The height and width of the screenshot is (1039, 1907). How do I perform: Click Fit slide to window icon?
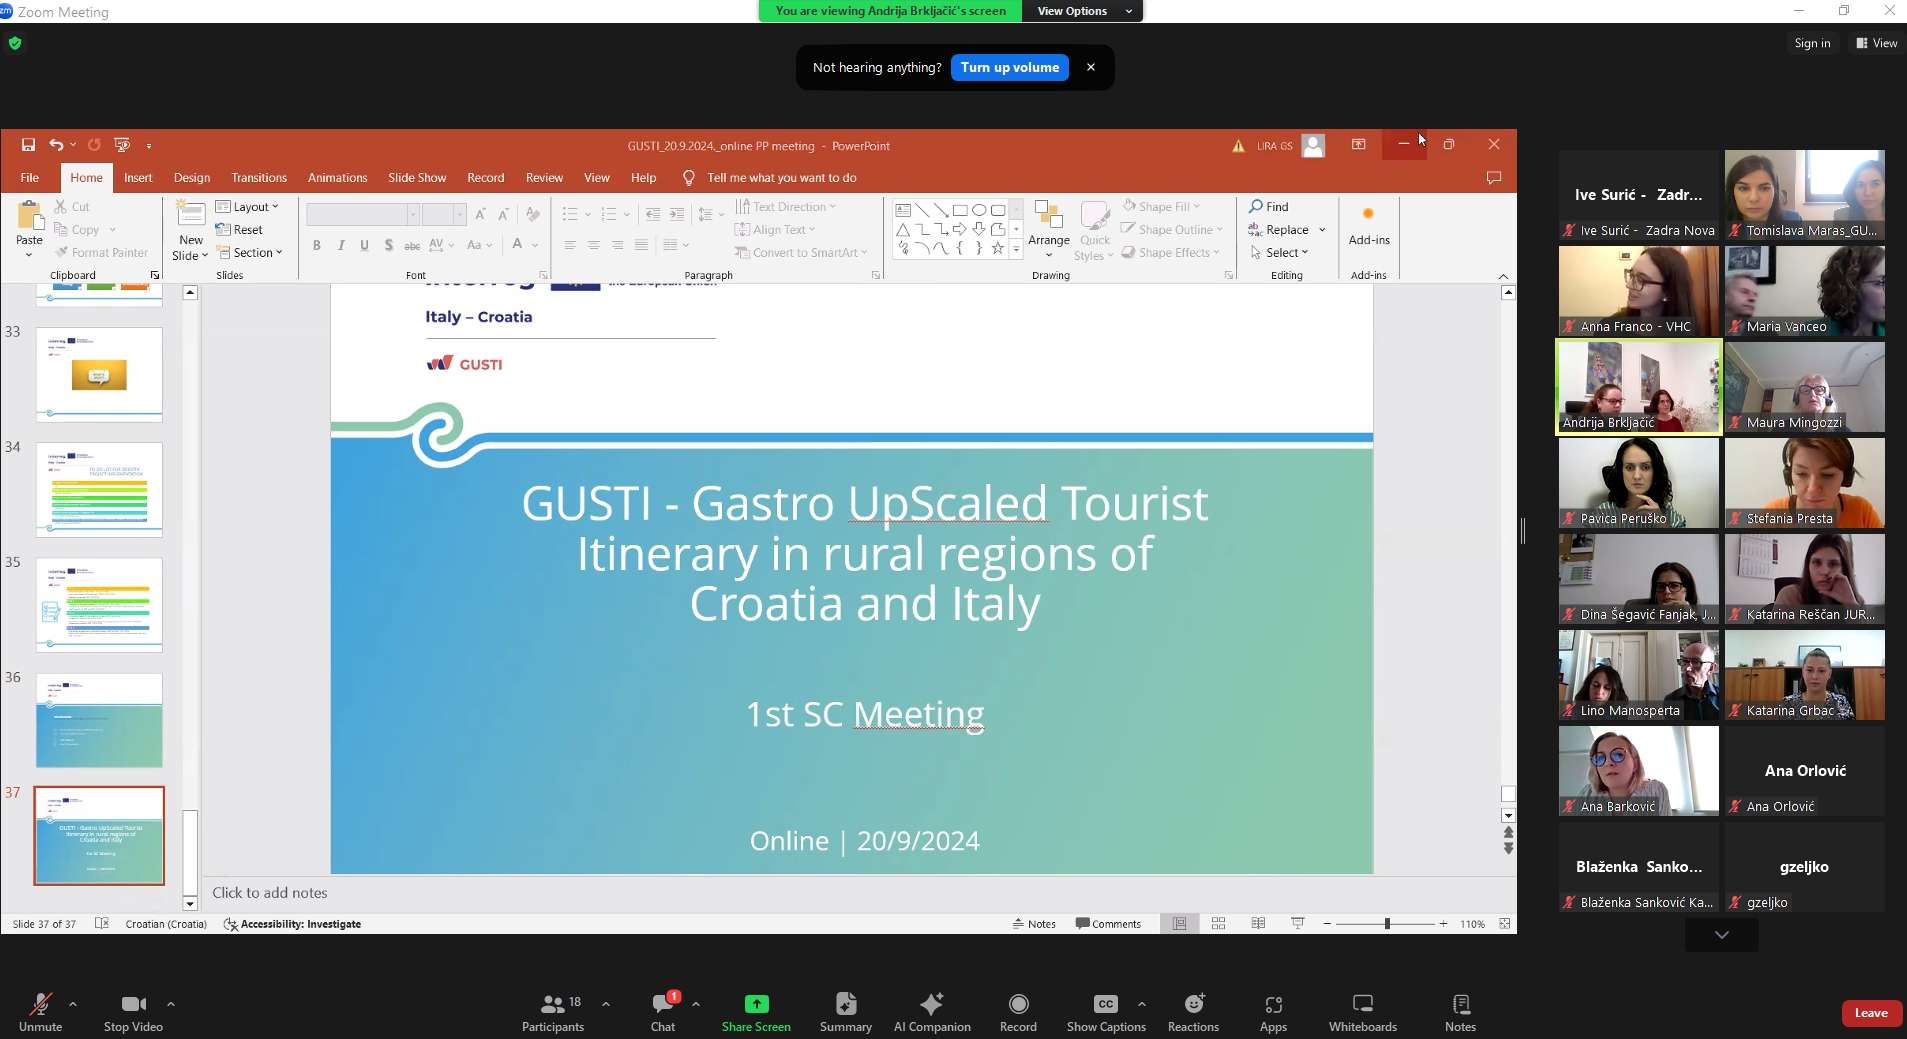[1505, 924]
